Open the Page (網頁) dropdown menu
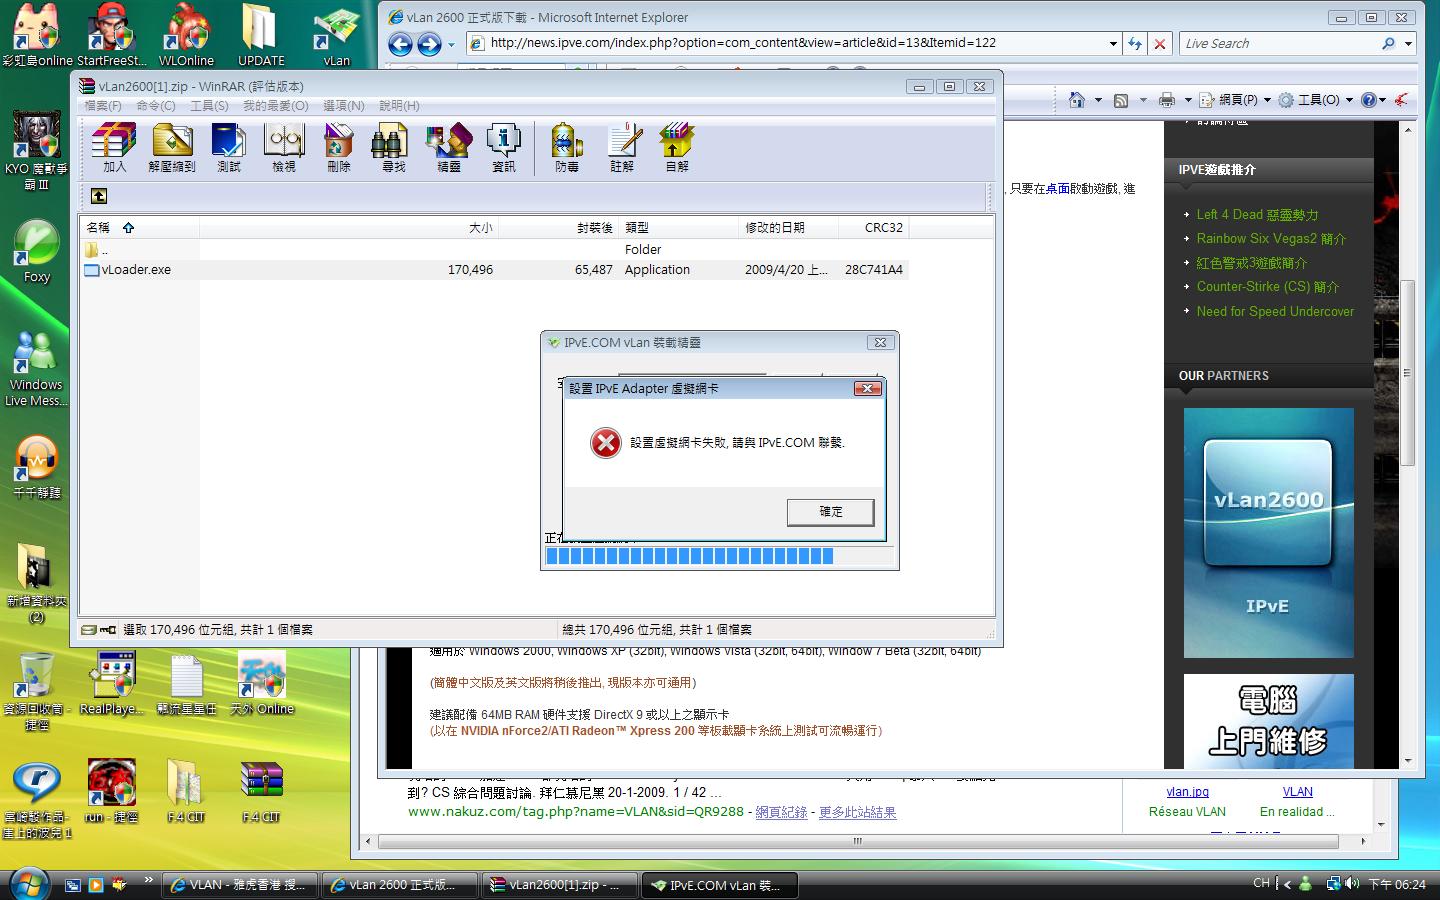This screenshot has width=1440, height=900. tap(1235, 100)
